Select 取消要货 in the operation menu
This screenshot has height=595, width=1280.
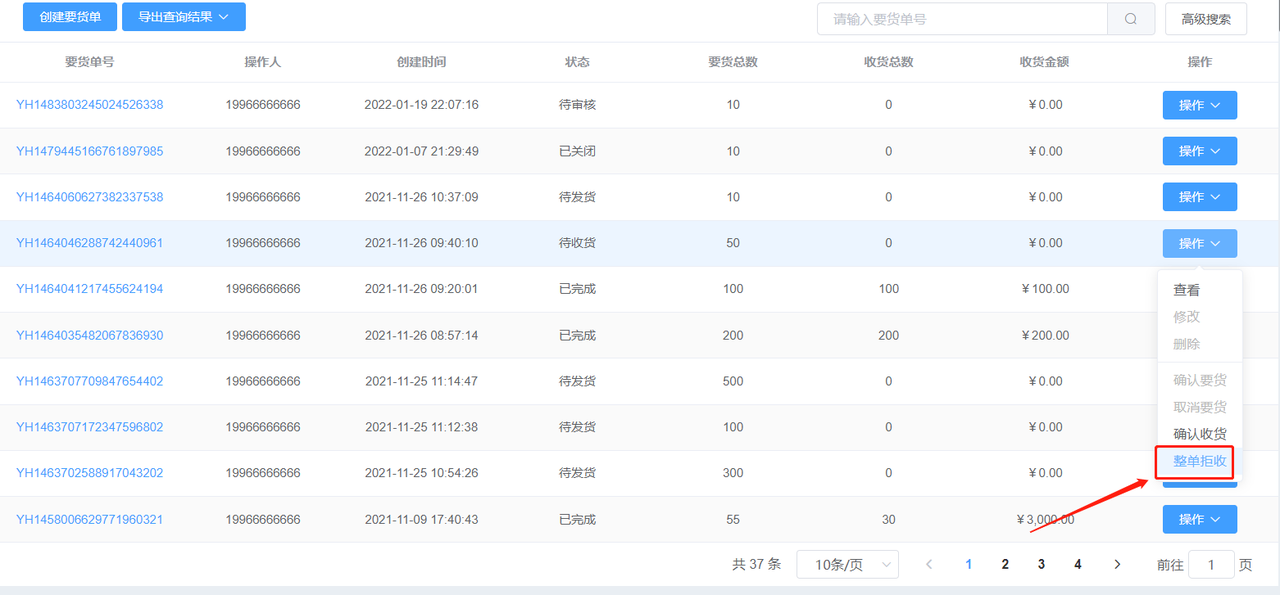[1200, 407]
